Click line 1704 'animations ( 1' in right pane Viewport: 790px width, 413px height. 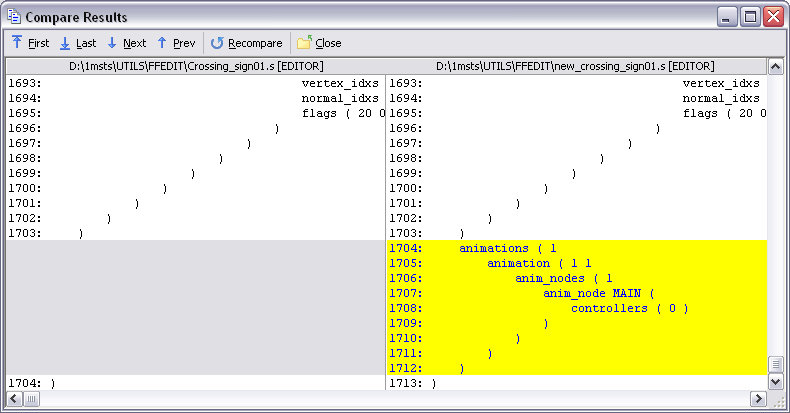[x=577, y=248]
